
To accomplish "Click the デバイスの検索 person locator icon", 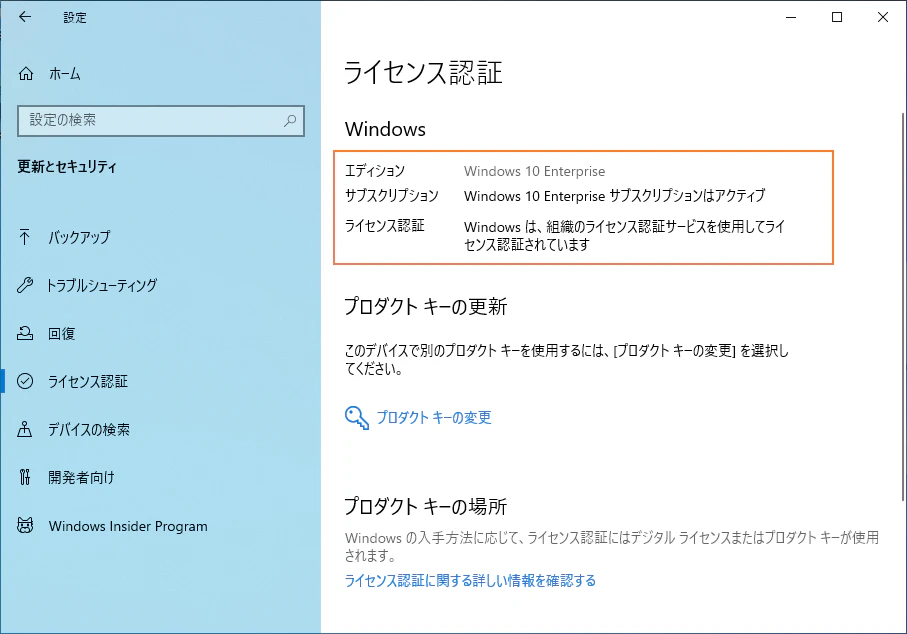I will (x=25, y=429).
